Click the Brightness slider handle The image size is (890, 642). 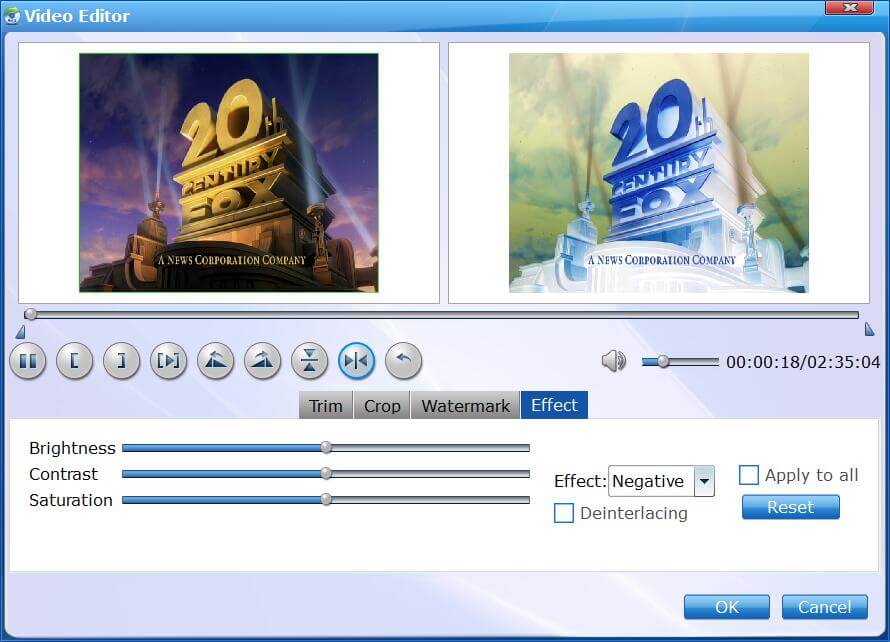click(326, 448)
